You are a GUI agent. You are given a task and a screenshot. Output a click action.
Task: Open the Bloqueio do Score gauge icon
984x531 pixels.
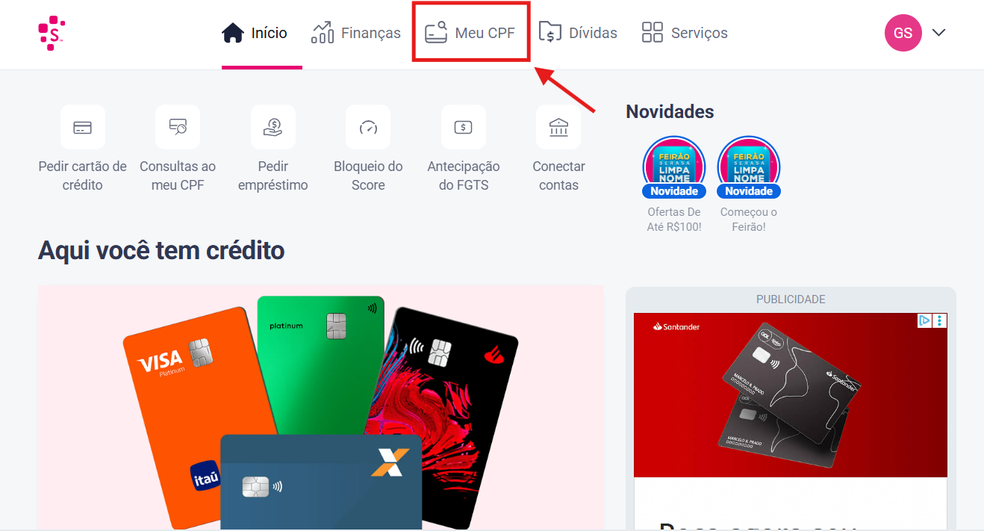[x=368, y=127]
